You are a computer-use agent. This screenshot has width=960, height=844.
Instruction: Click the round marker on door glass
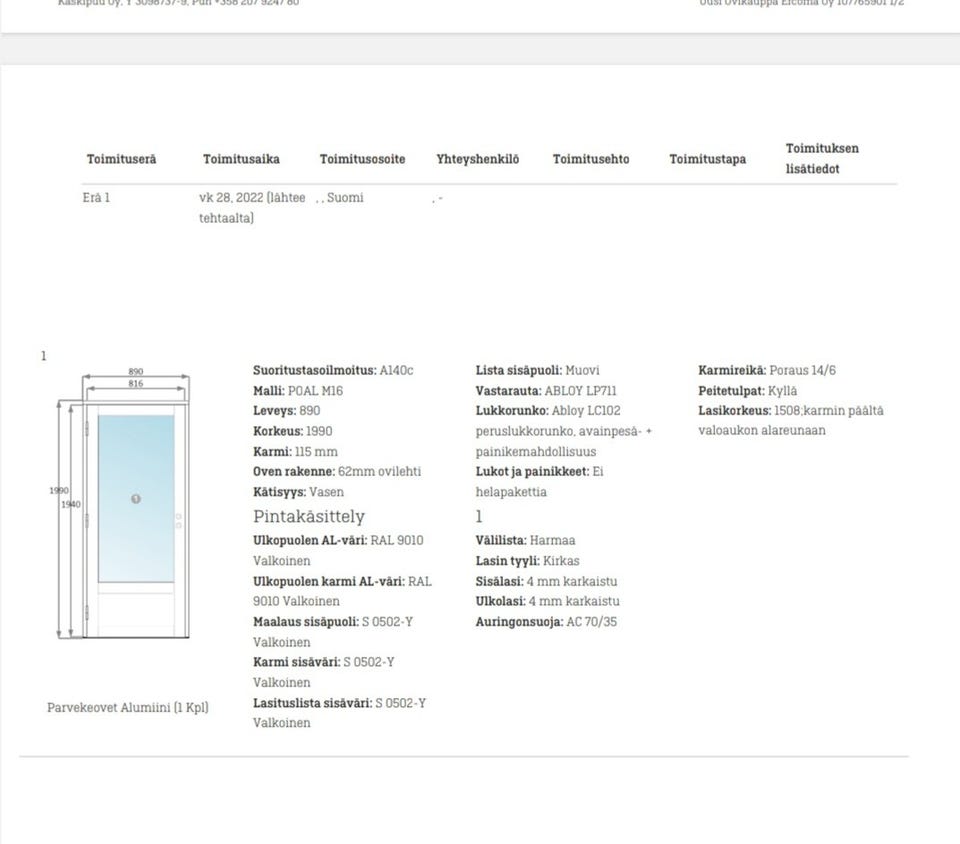click(136, 499)
